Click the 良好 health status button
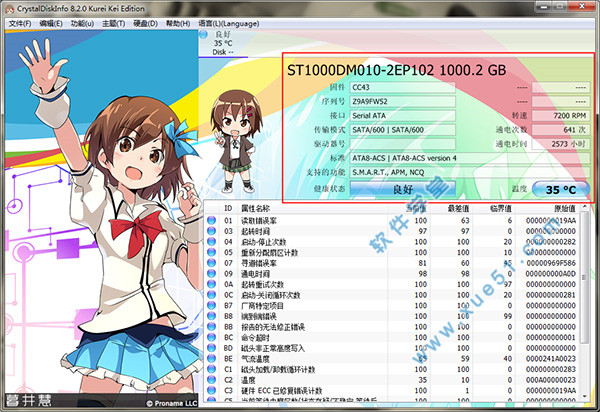 (403, 189)
